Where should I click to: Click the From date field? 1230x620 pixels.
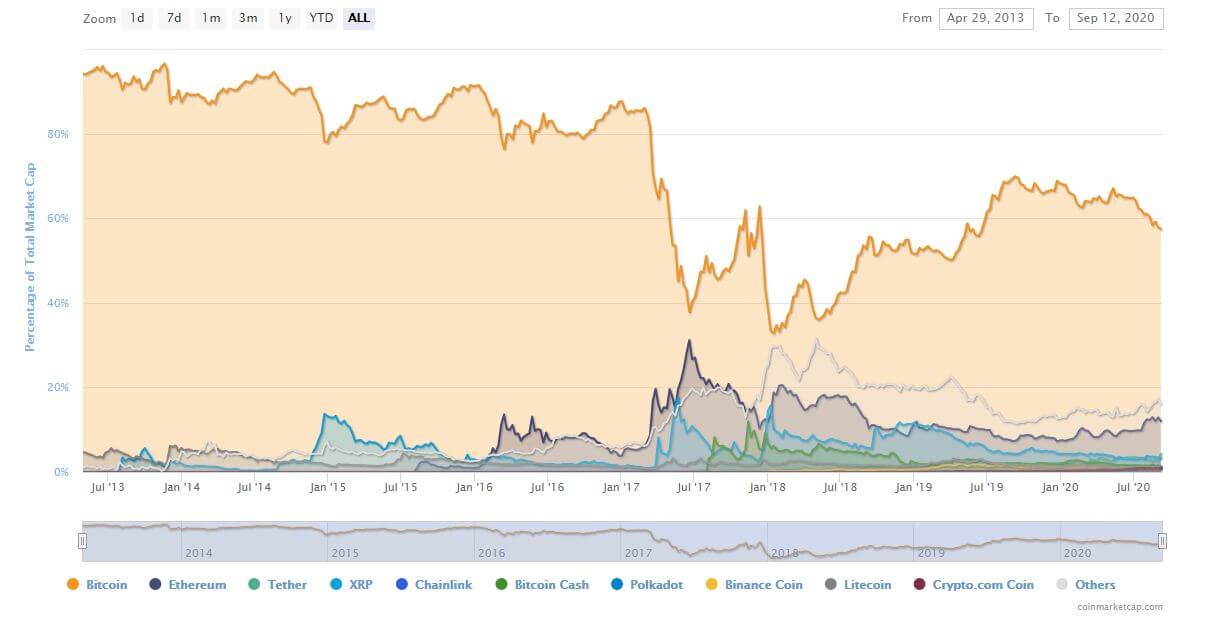point(985,18)
